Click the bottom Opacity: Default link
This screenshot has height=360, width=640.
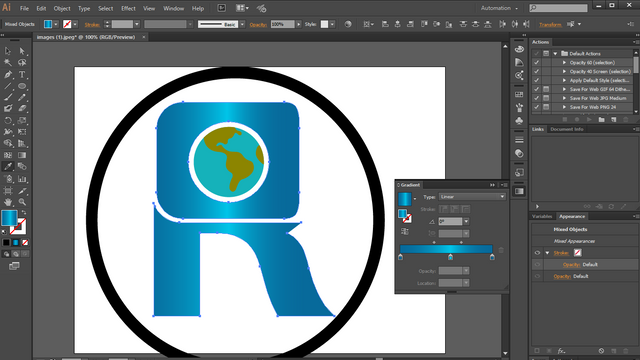point(571,276)
